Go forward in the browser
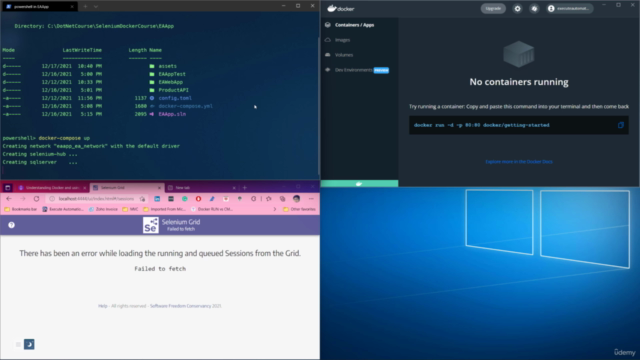This screenshot has height=360, width=640. click(x=22, y=199)
